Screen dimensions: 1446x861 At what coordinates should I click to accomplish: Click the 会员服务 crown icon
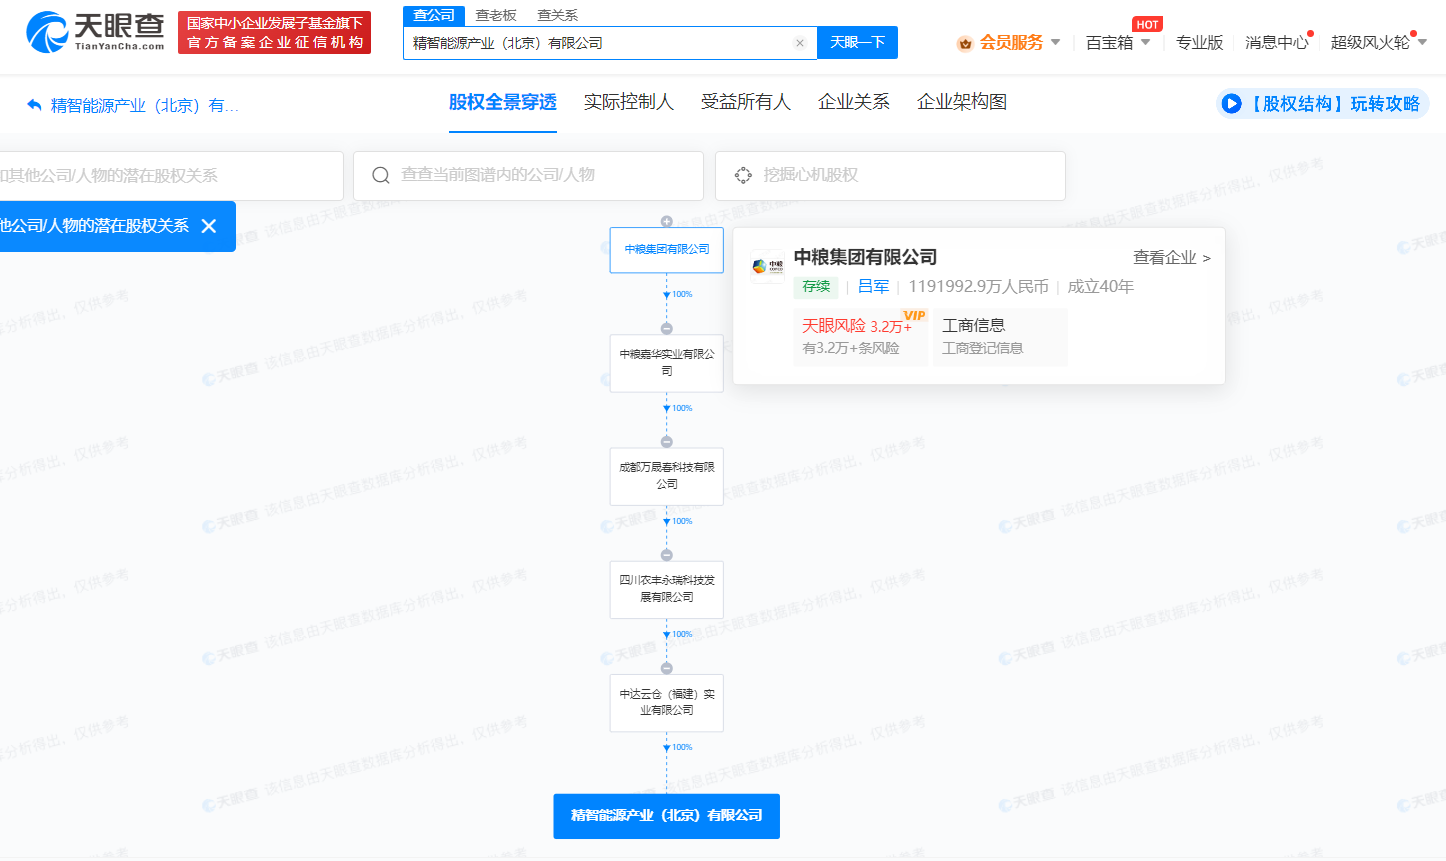[x=965, y=43]
